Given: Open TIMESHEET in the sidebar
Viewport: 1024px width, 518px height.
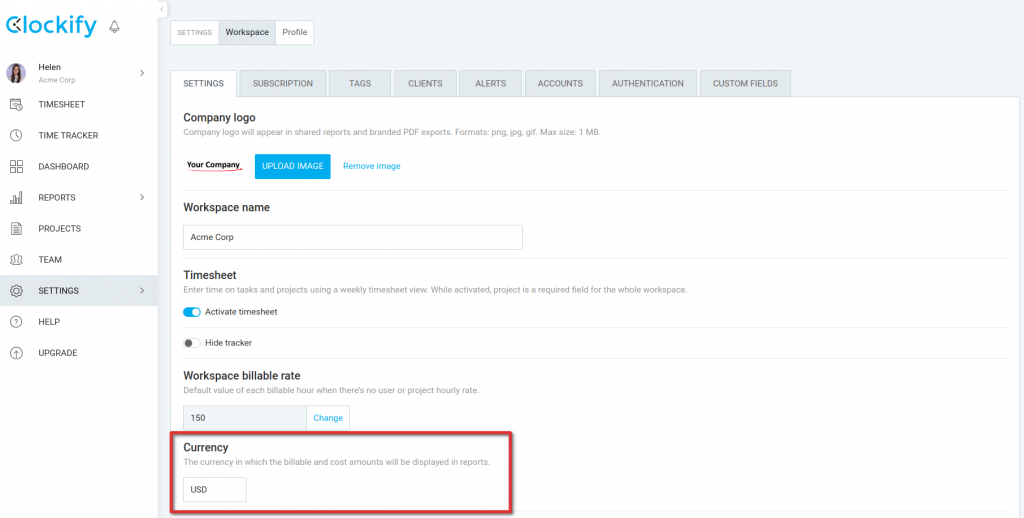Looking at the screenshot, I should pos(61,104).
